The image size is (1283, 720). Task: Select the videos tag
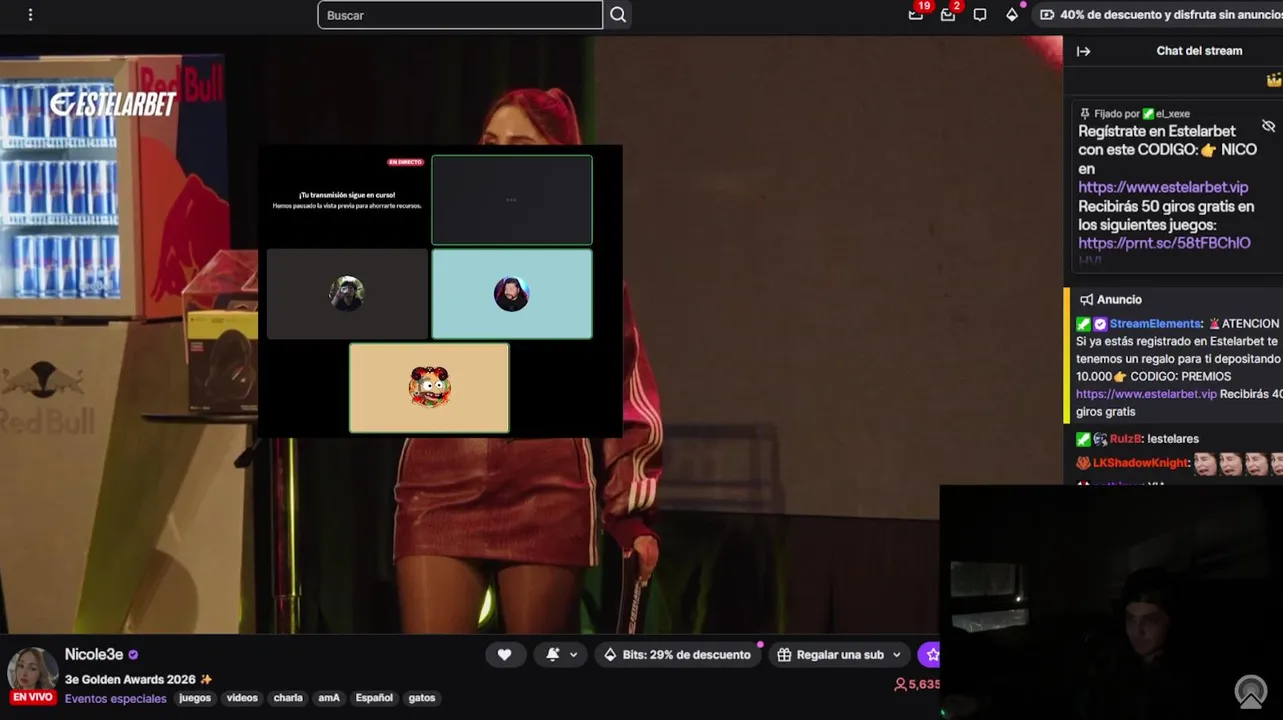pyautogui.click(x=242, y=698)
